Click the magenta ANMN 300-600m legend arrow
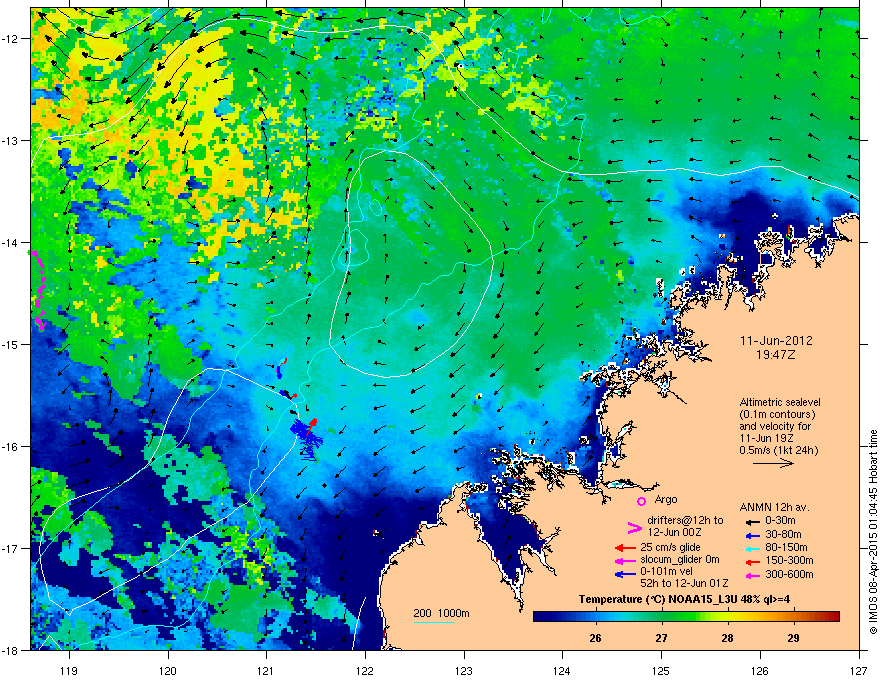Screen dimensions: 880x680 pos(753,575)
